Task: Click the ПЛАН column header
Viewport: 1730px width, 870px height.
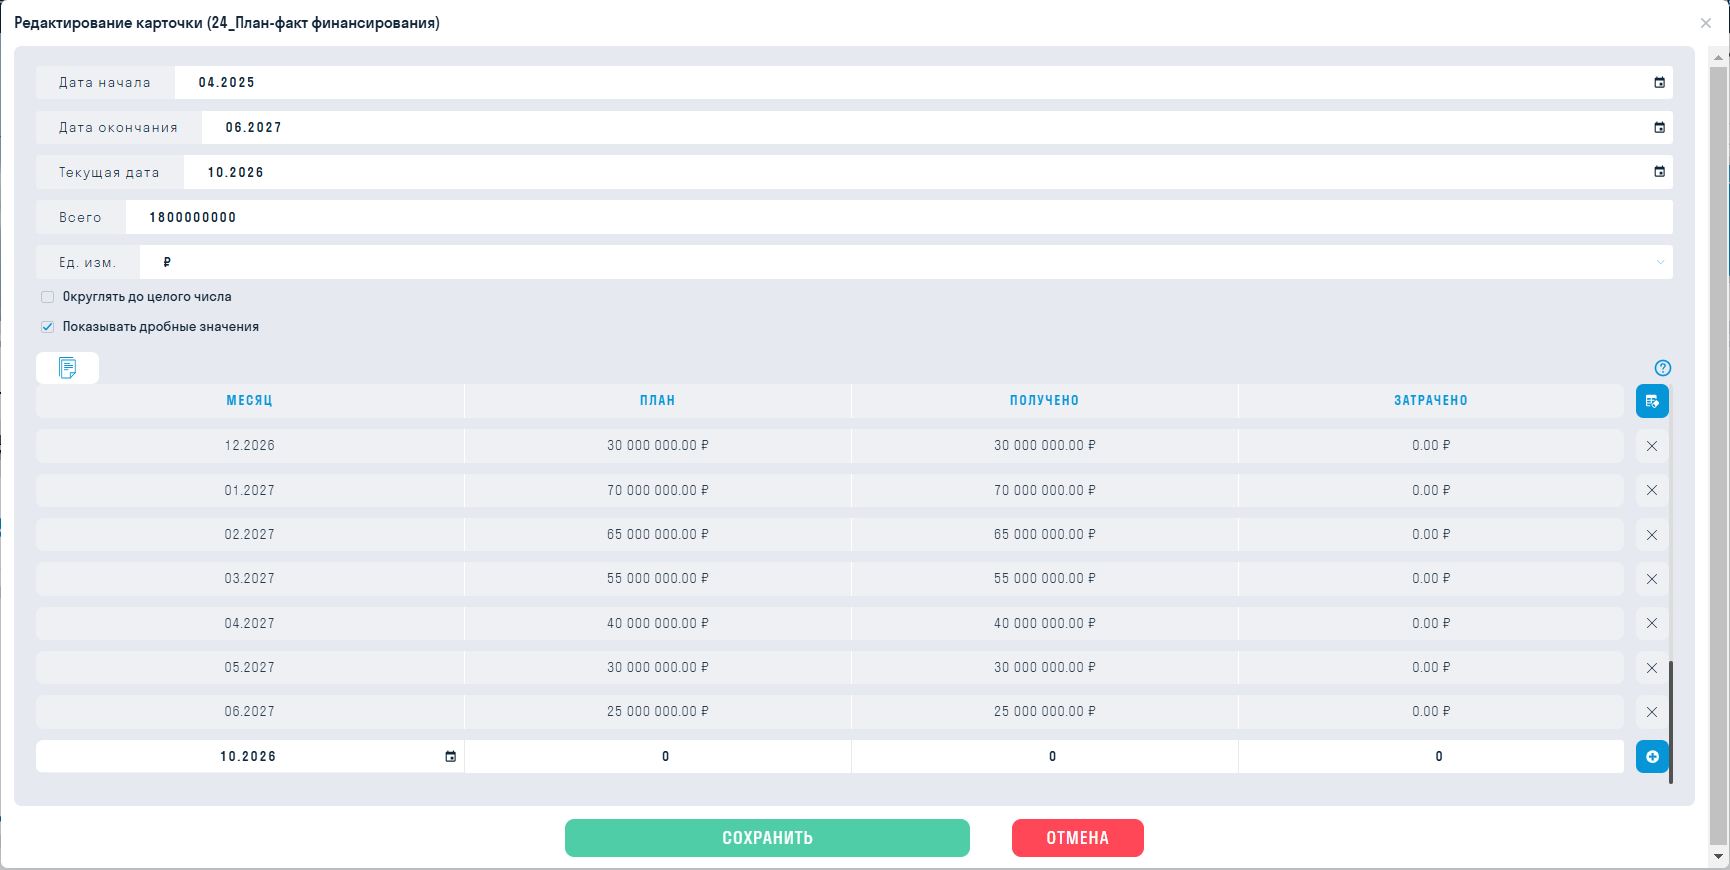Action: [658, 401]
